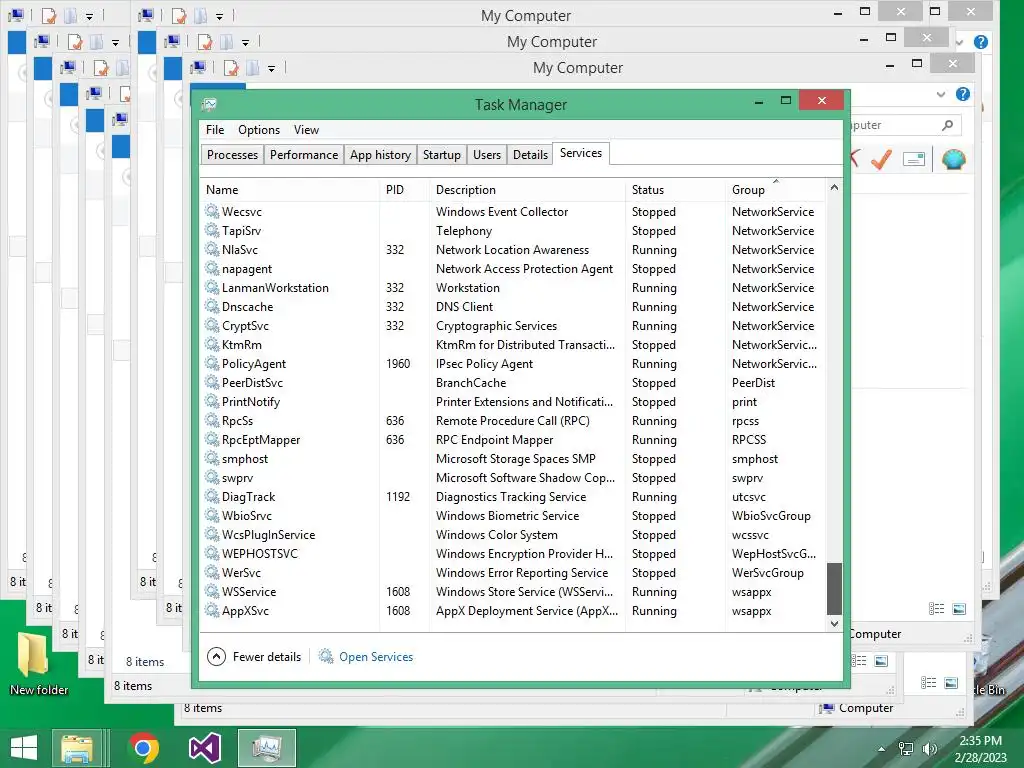Image resolution: width=1024 pixels, height=768 pixels.
Task: Open the View menu in Task Manager
Action: click(x=306, y=130)
